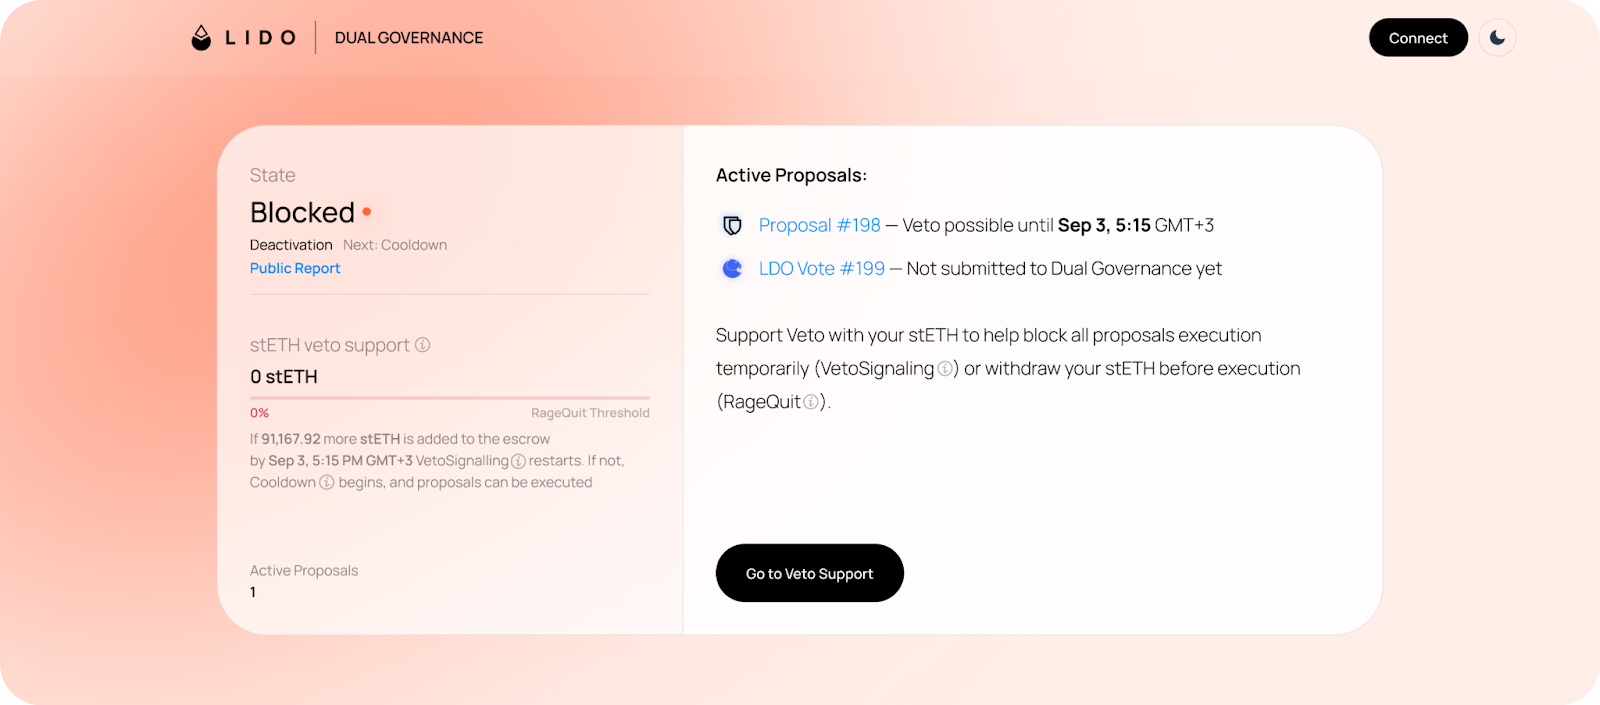Click the Blocked state heading
The width and height of the screenshot is (1600, 705).
click(302, 212)
